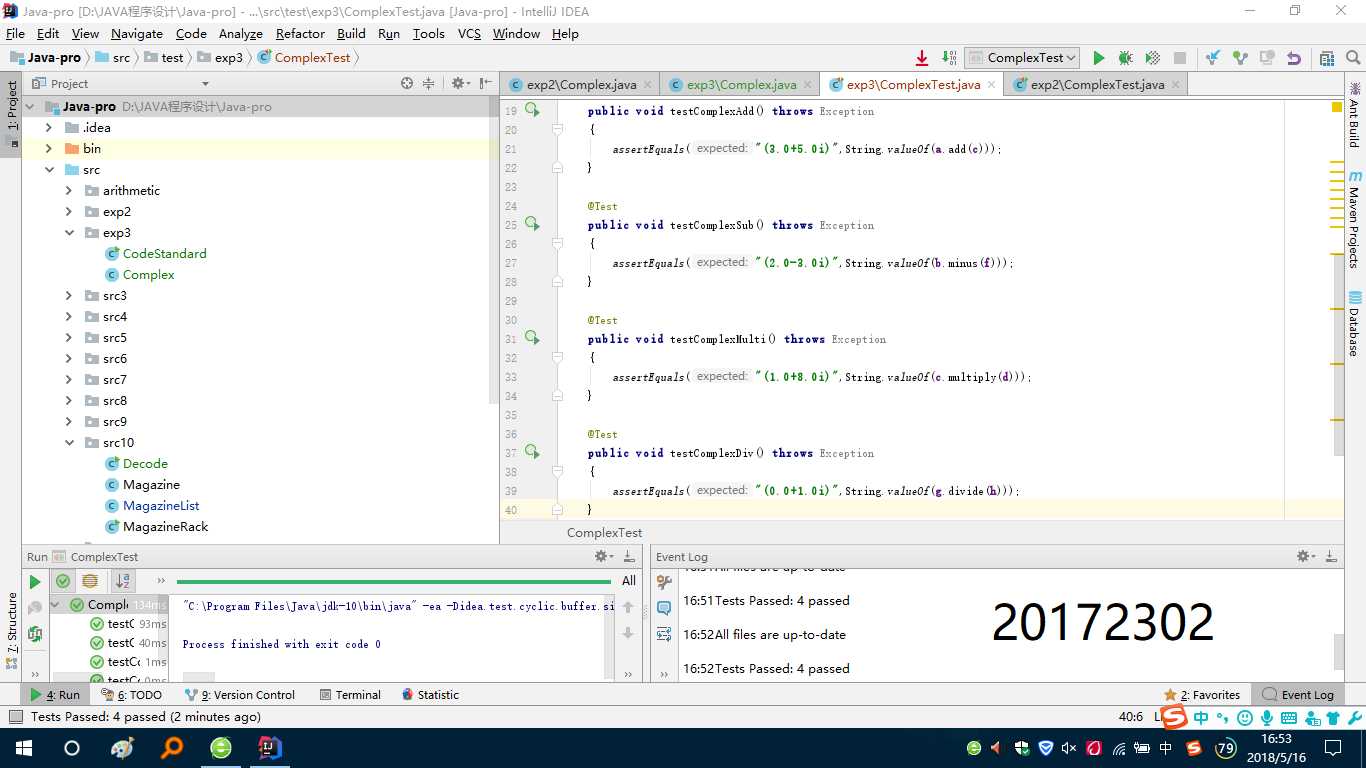Open the 9: Version Control tool window
1366x768 pixels.
[241, 695]
